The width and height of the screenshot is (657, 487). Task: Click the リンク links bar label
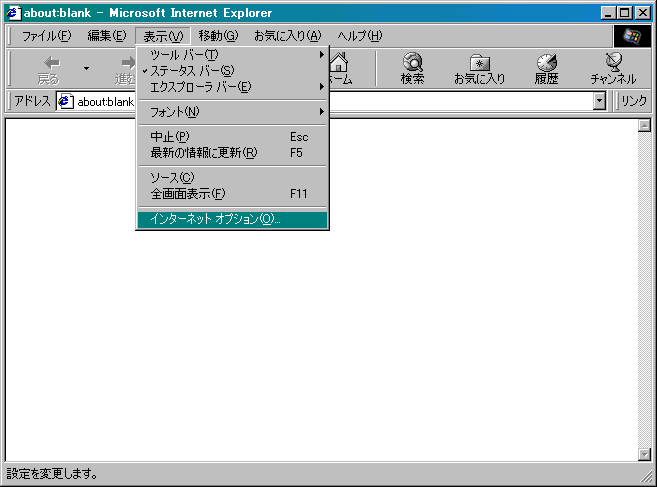pyautogui.click(x=634, y=101)
